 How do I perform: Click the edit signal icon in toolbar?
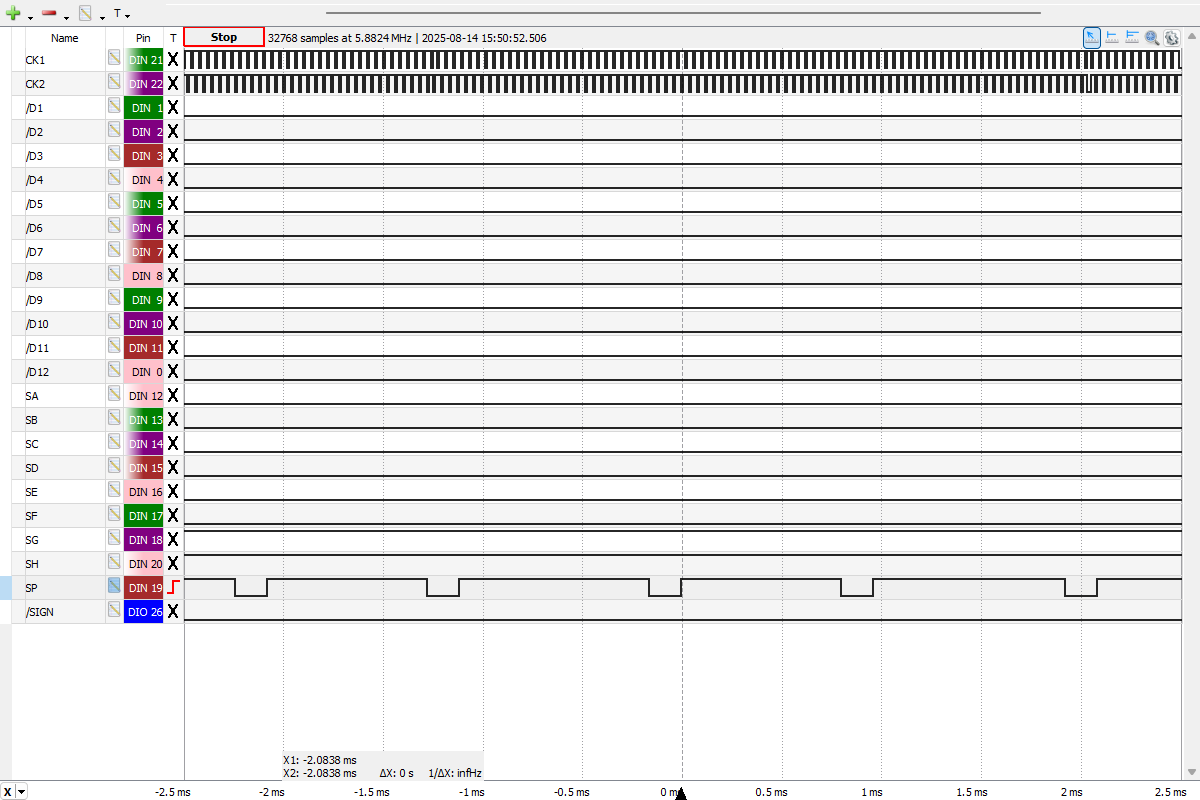click(x=86, y=14)
